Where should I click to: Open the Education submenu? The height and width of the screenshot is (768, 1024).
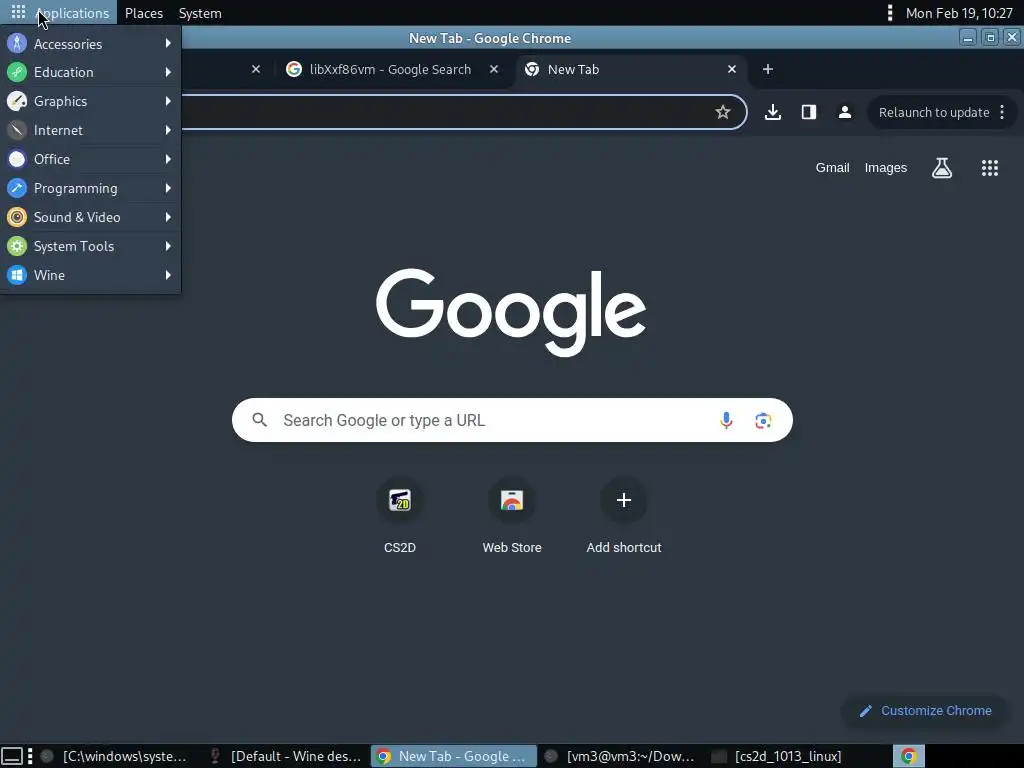point(90,72)
